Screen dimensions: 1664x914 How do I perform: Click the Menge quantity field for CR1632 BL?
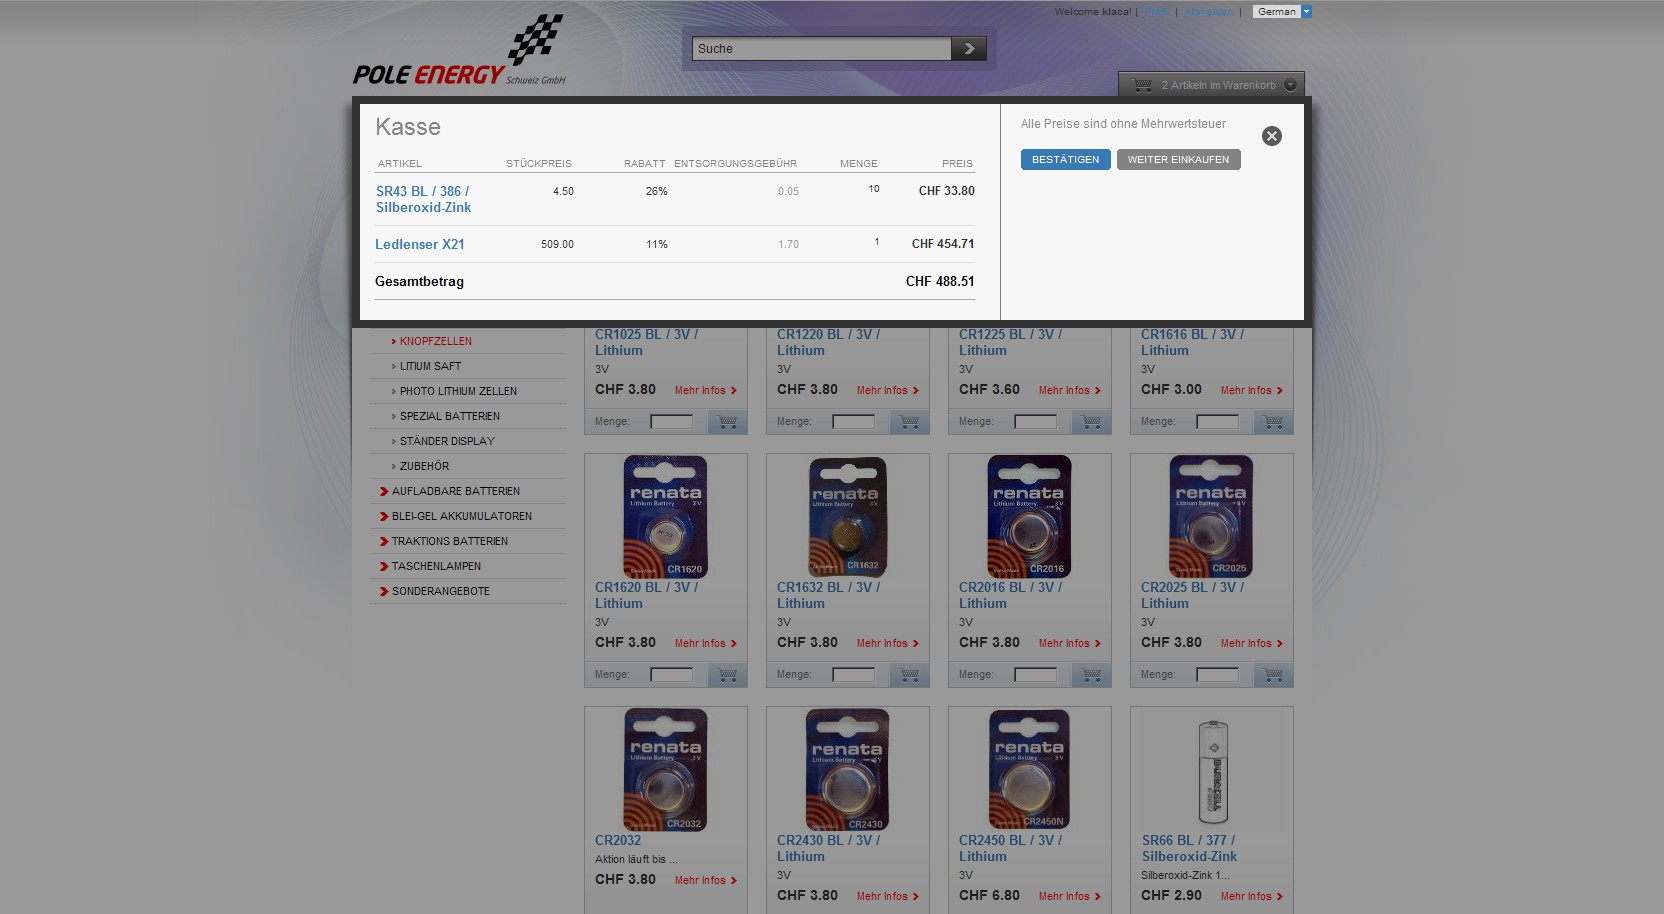[853, 675]
